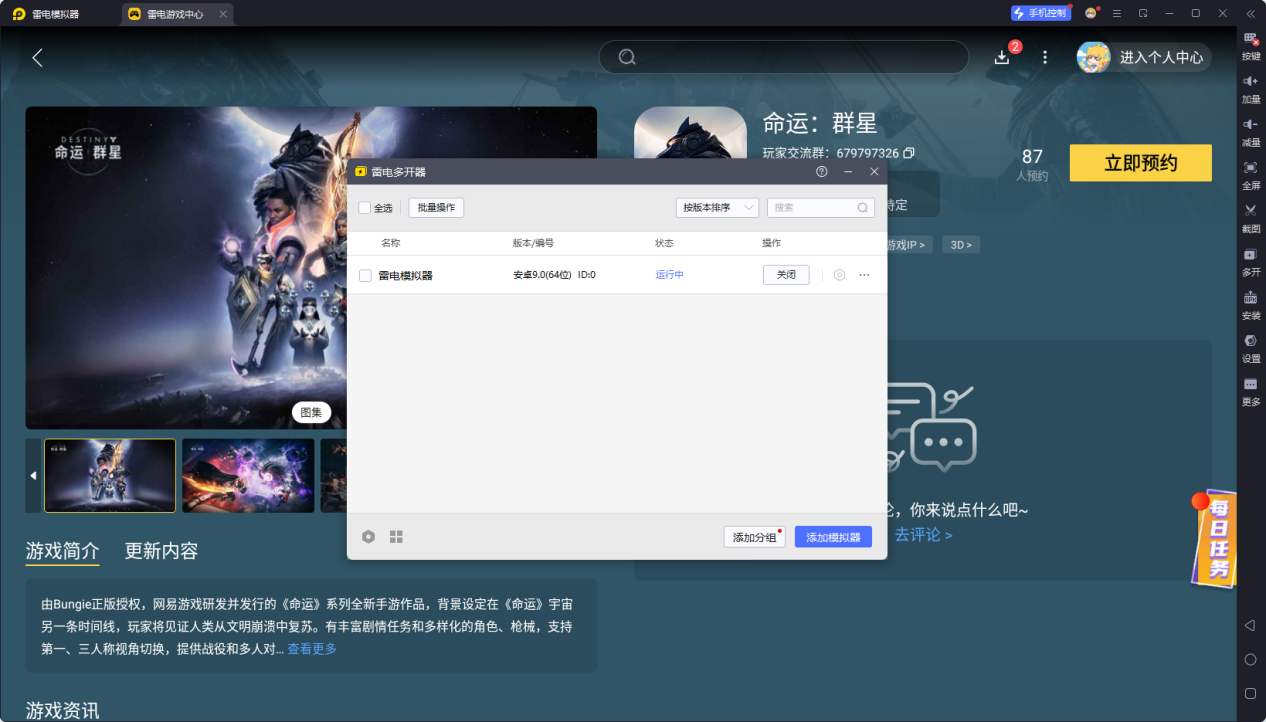The width and height of the screenshot is (1266, 722).
Task: Open multi-instance settings hexagon icon at bottom
Action: (368, 537)
